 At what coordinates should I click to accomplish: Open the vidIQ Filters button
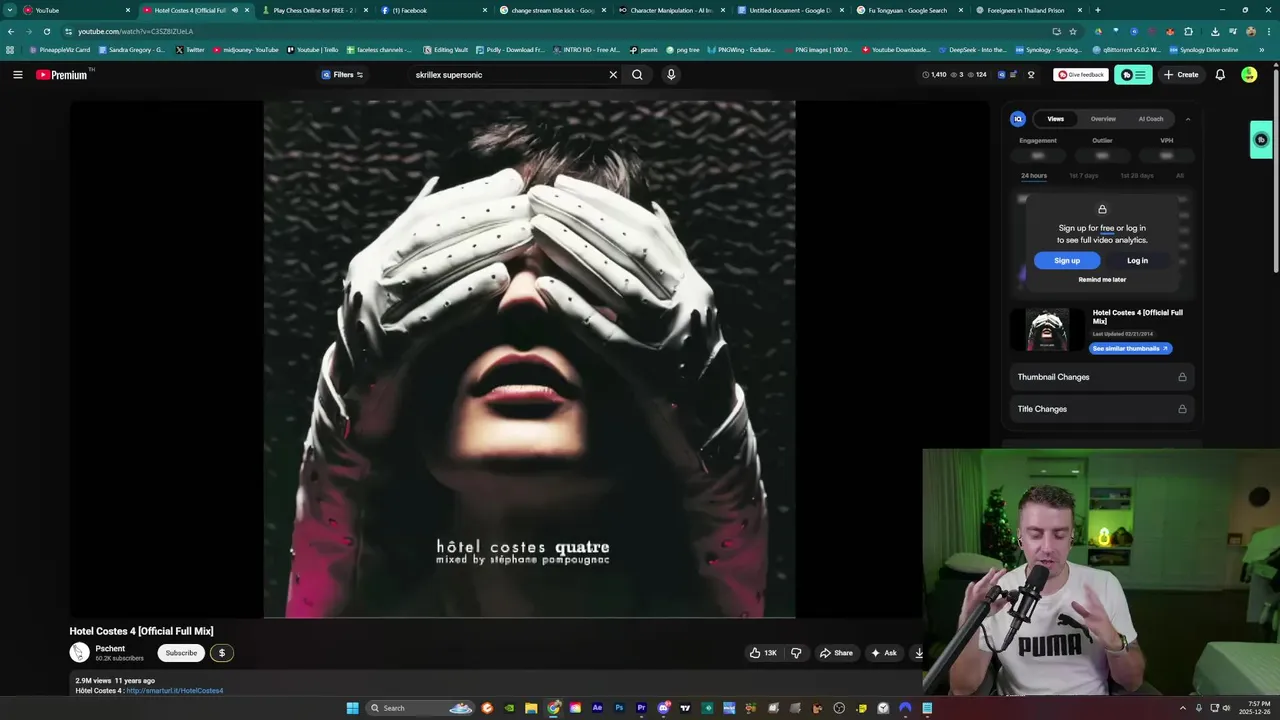342,75
